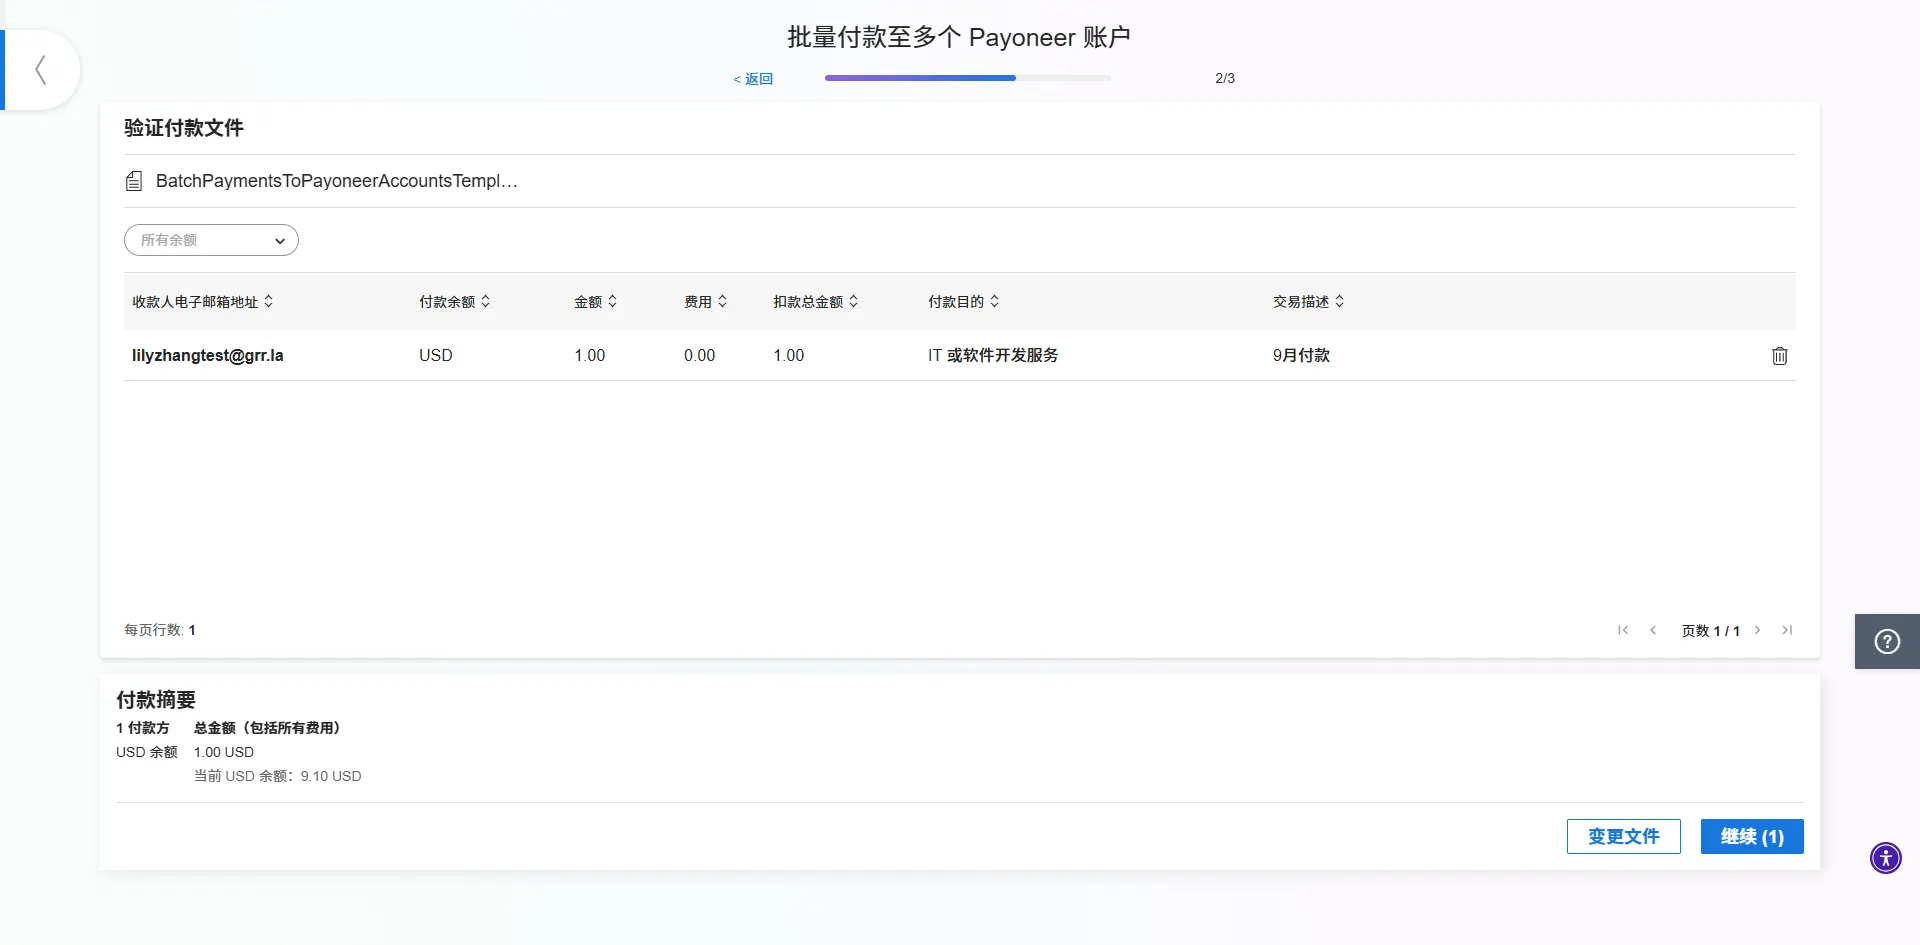Sort by 金额 column
The height and width of the screenshot is (945, 1920).
(596, 302)
